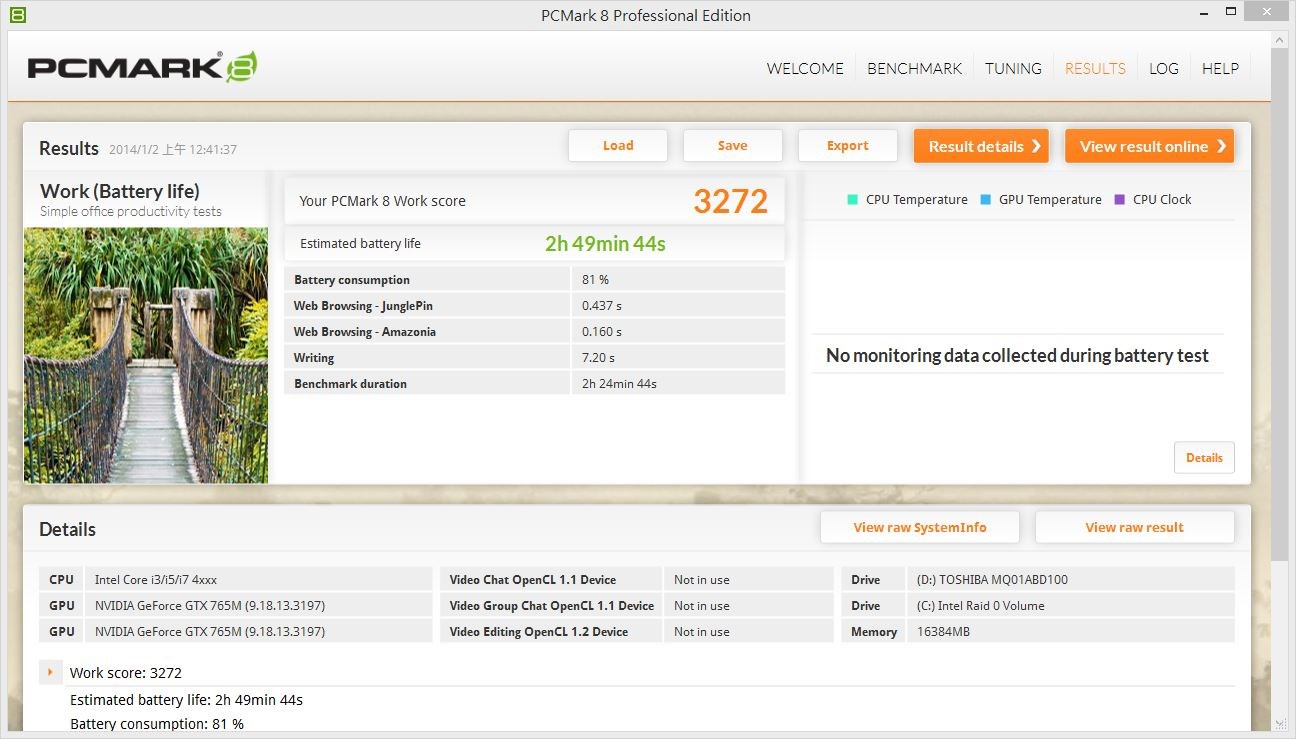1296x739 pixels.
Task: Click the Writing row label
Action: point(314,358)
